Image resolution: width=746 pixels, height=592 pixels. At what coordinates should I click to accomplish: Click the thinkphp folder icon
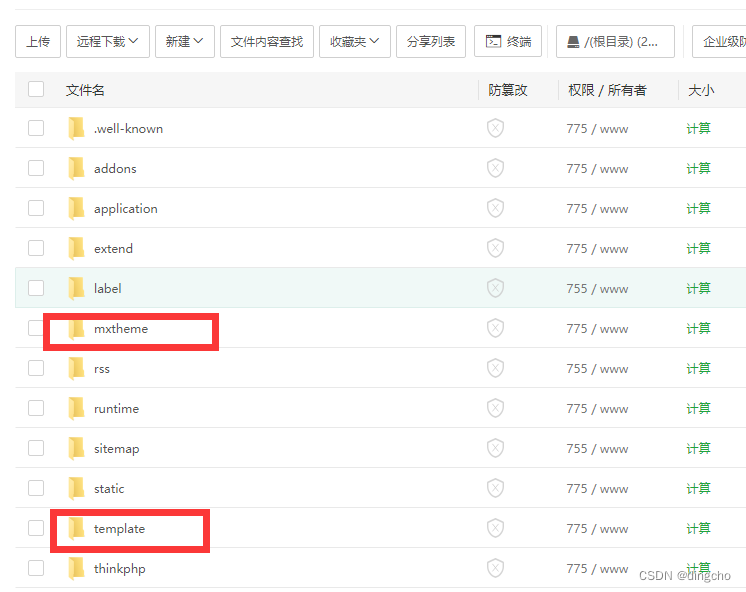(76, 568)
